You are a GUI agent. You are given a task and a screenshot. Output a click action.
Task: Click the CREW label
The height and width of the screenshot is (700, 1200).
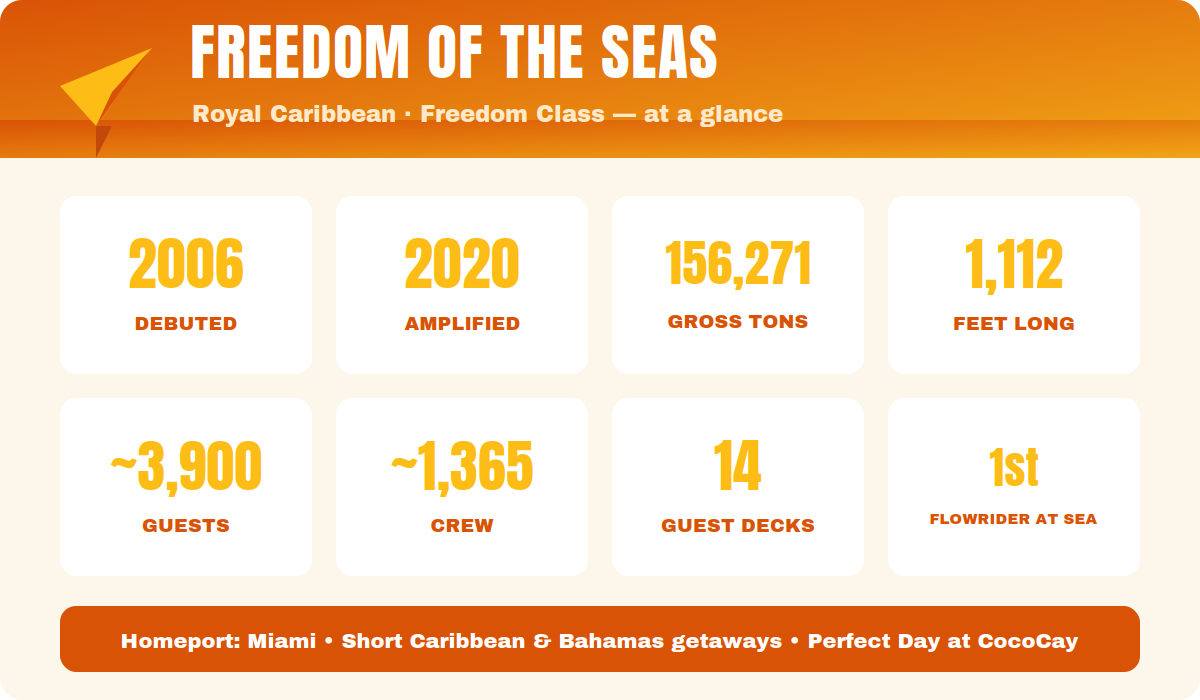(x=462, y=526)
